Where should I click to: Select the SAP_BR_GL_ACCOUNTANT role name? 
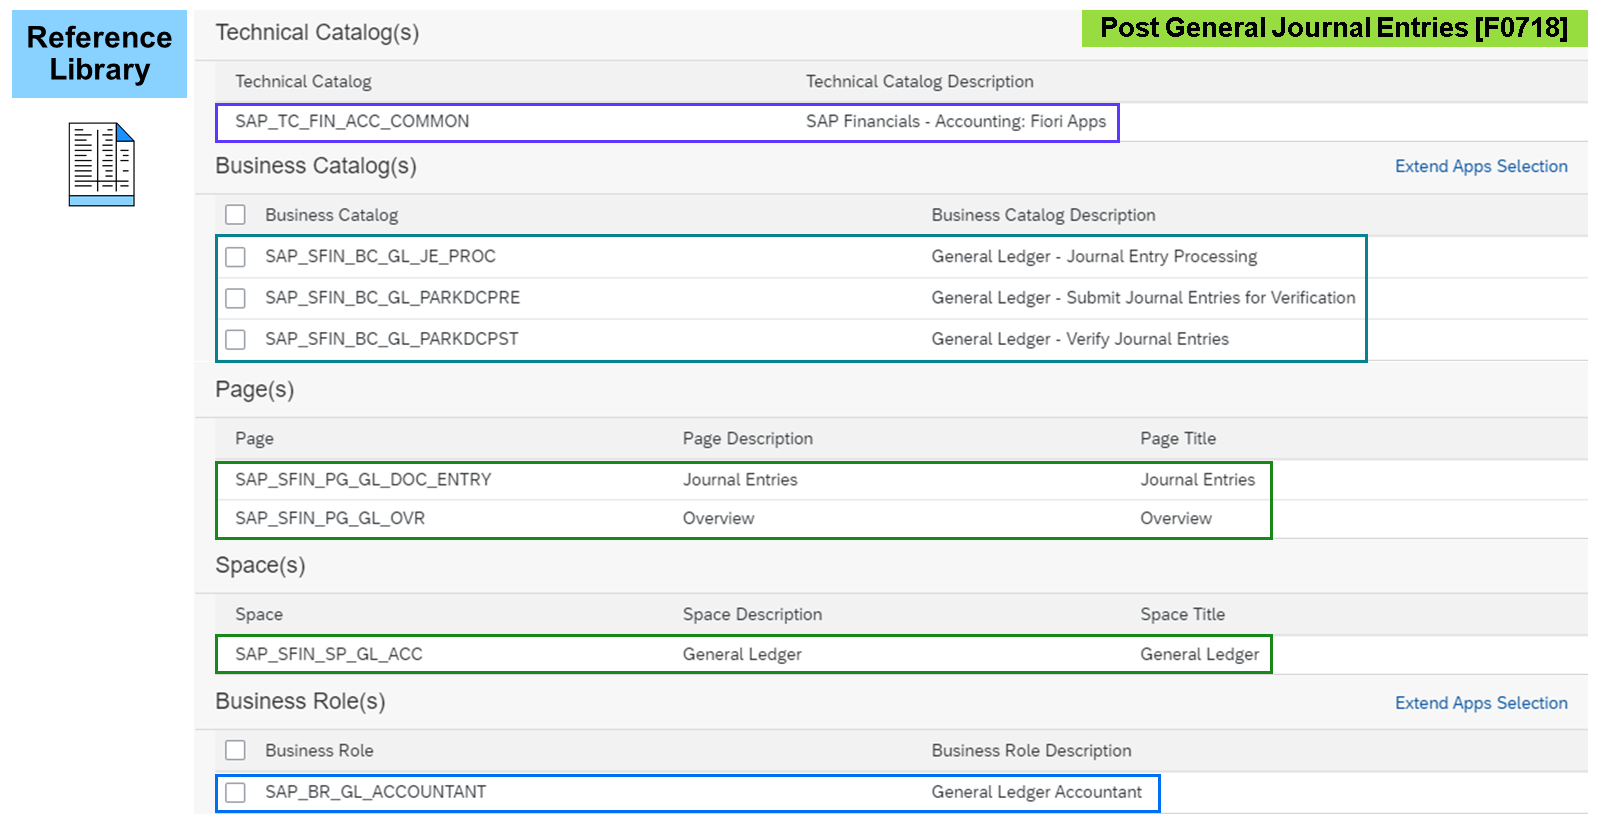click(x=375, y=792)
